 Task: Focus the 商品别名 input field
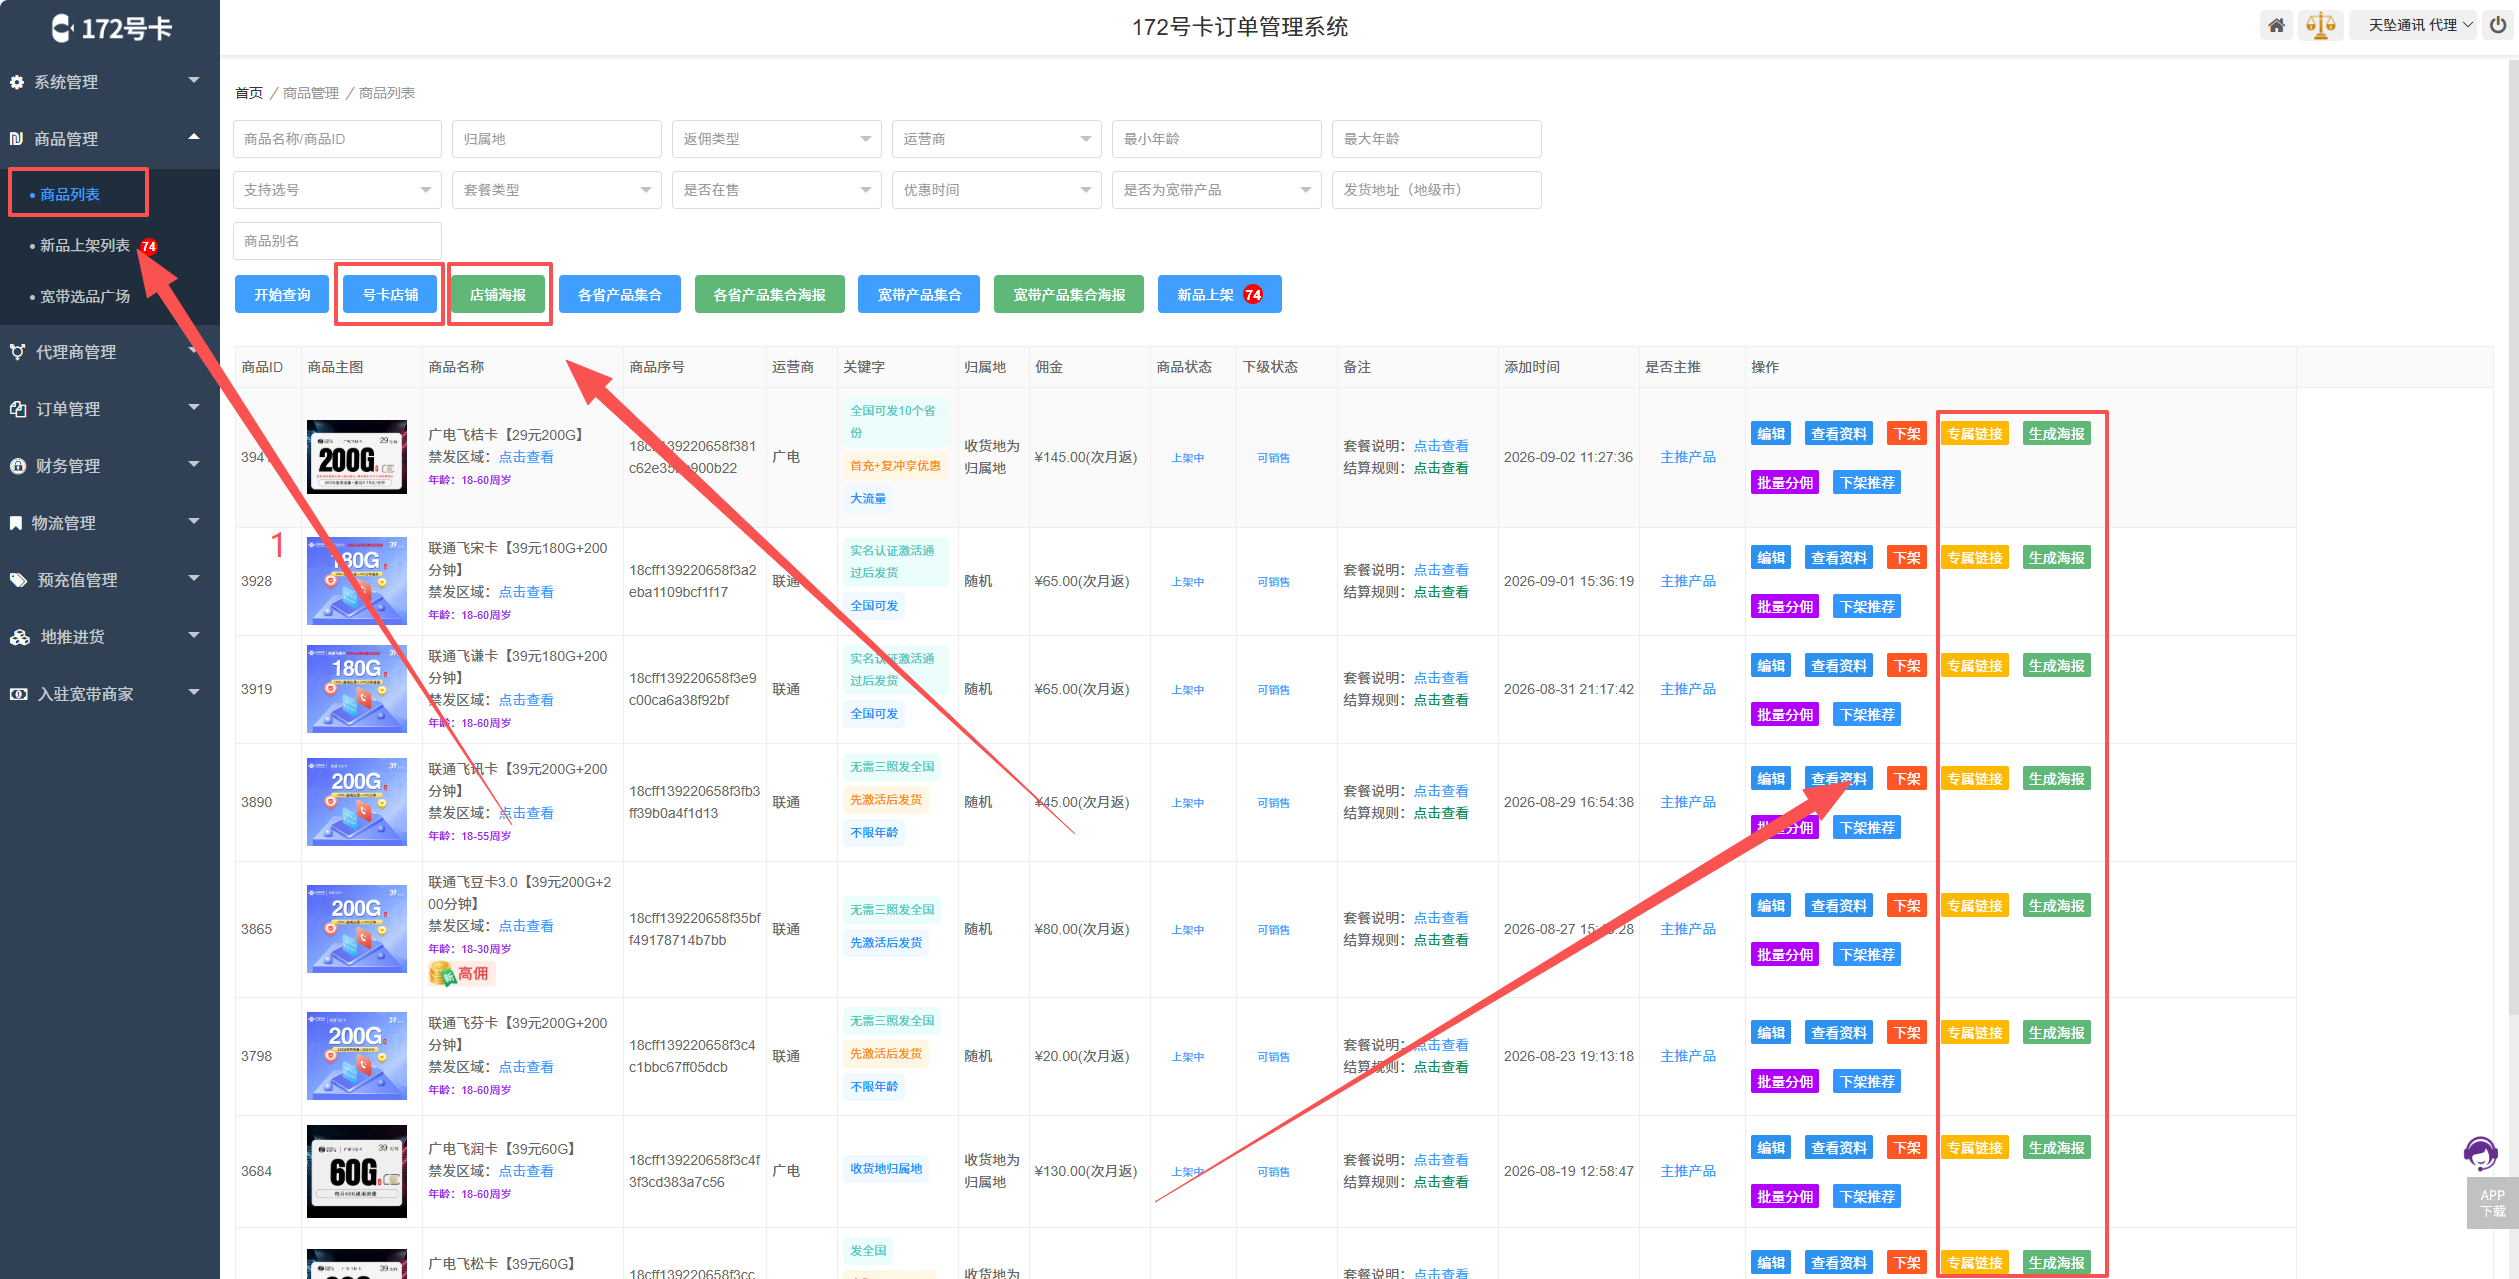point(337,241)
